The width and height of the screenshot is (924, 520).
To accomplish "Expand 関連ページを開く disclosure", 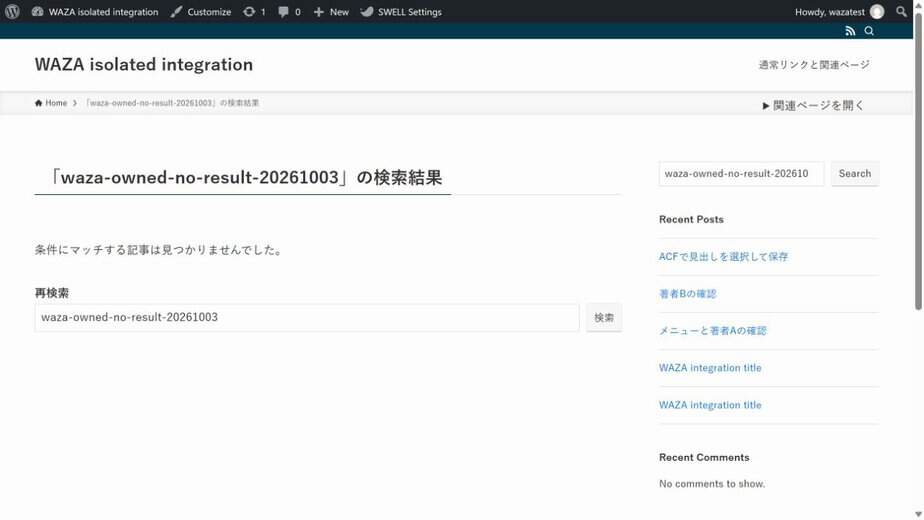I will [813, 106].
